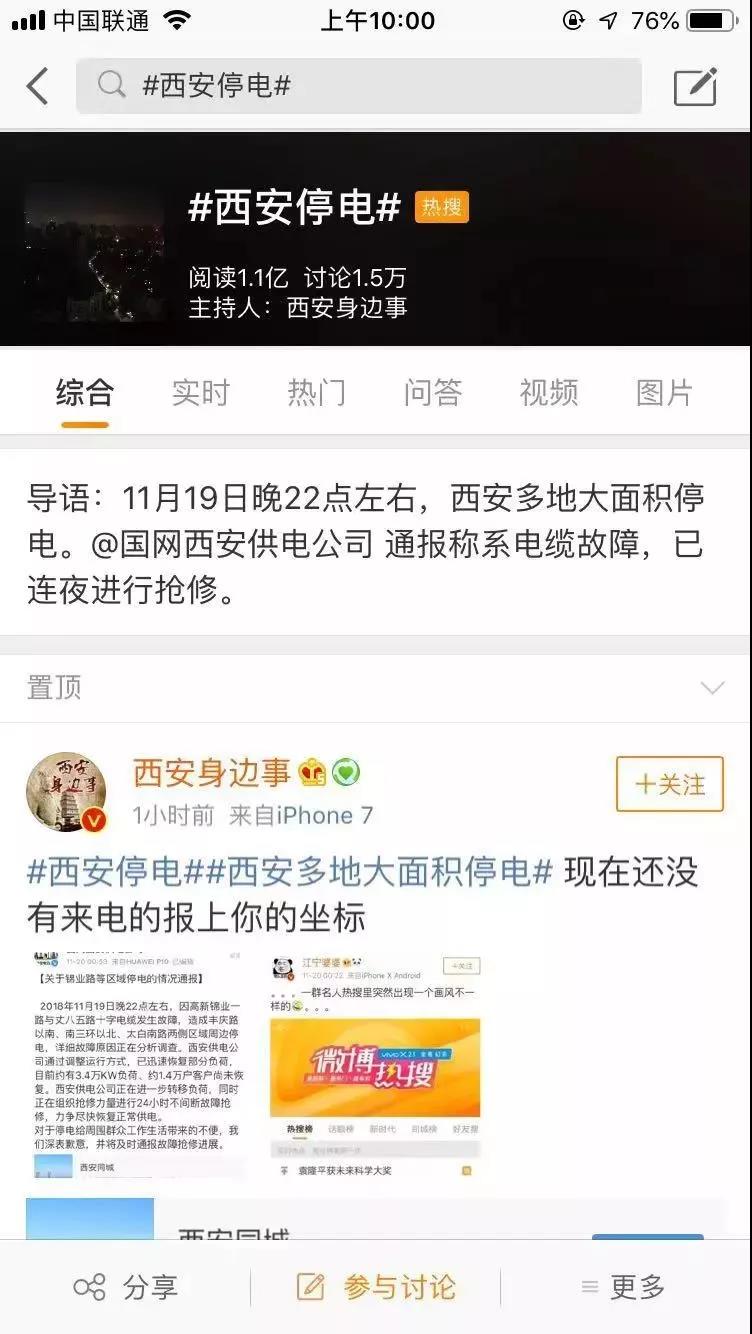Tap the crown badge beside 西安身边事
The height and width of the screenshot is (1334, 752).
(312, 772)
